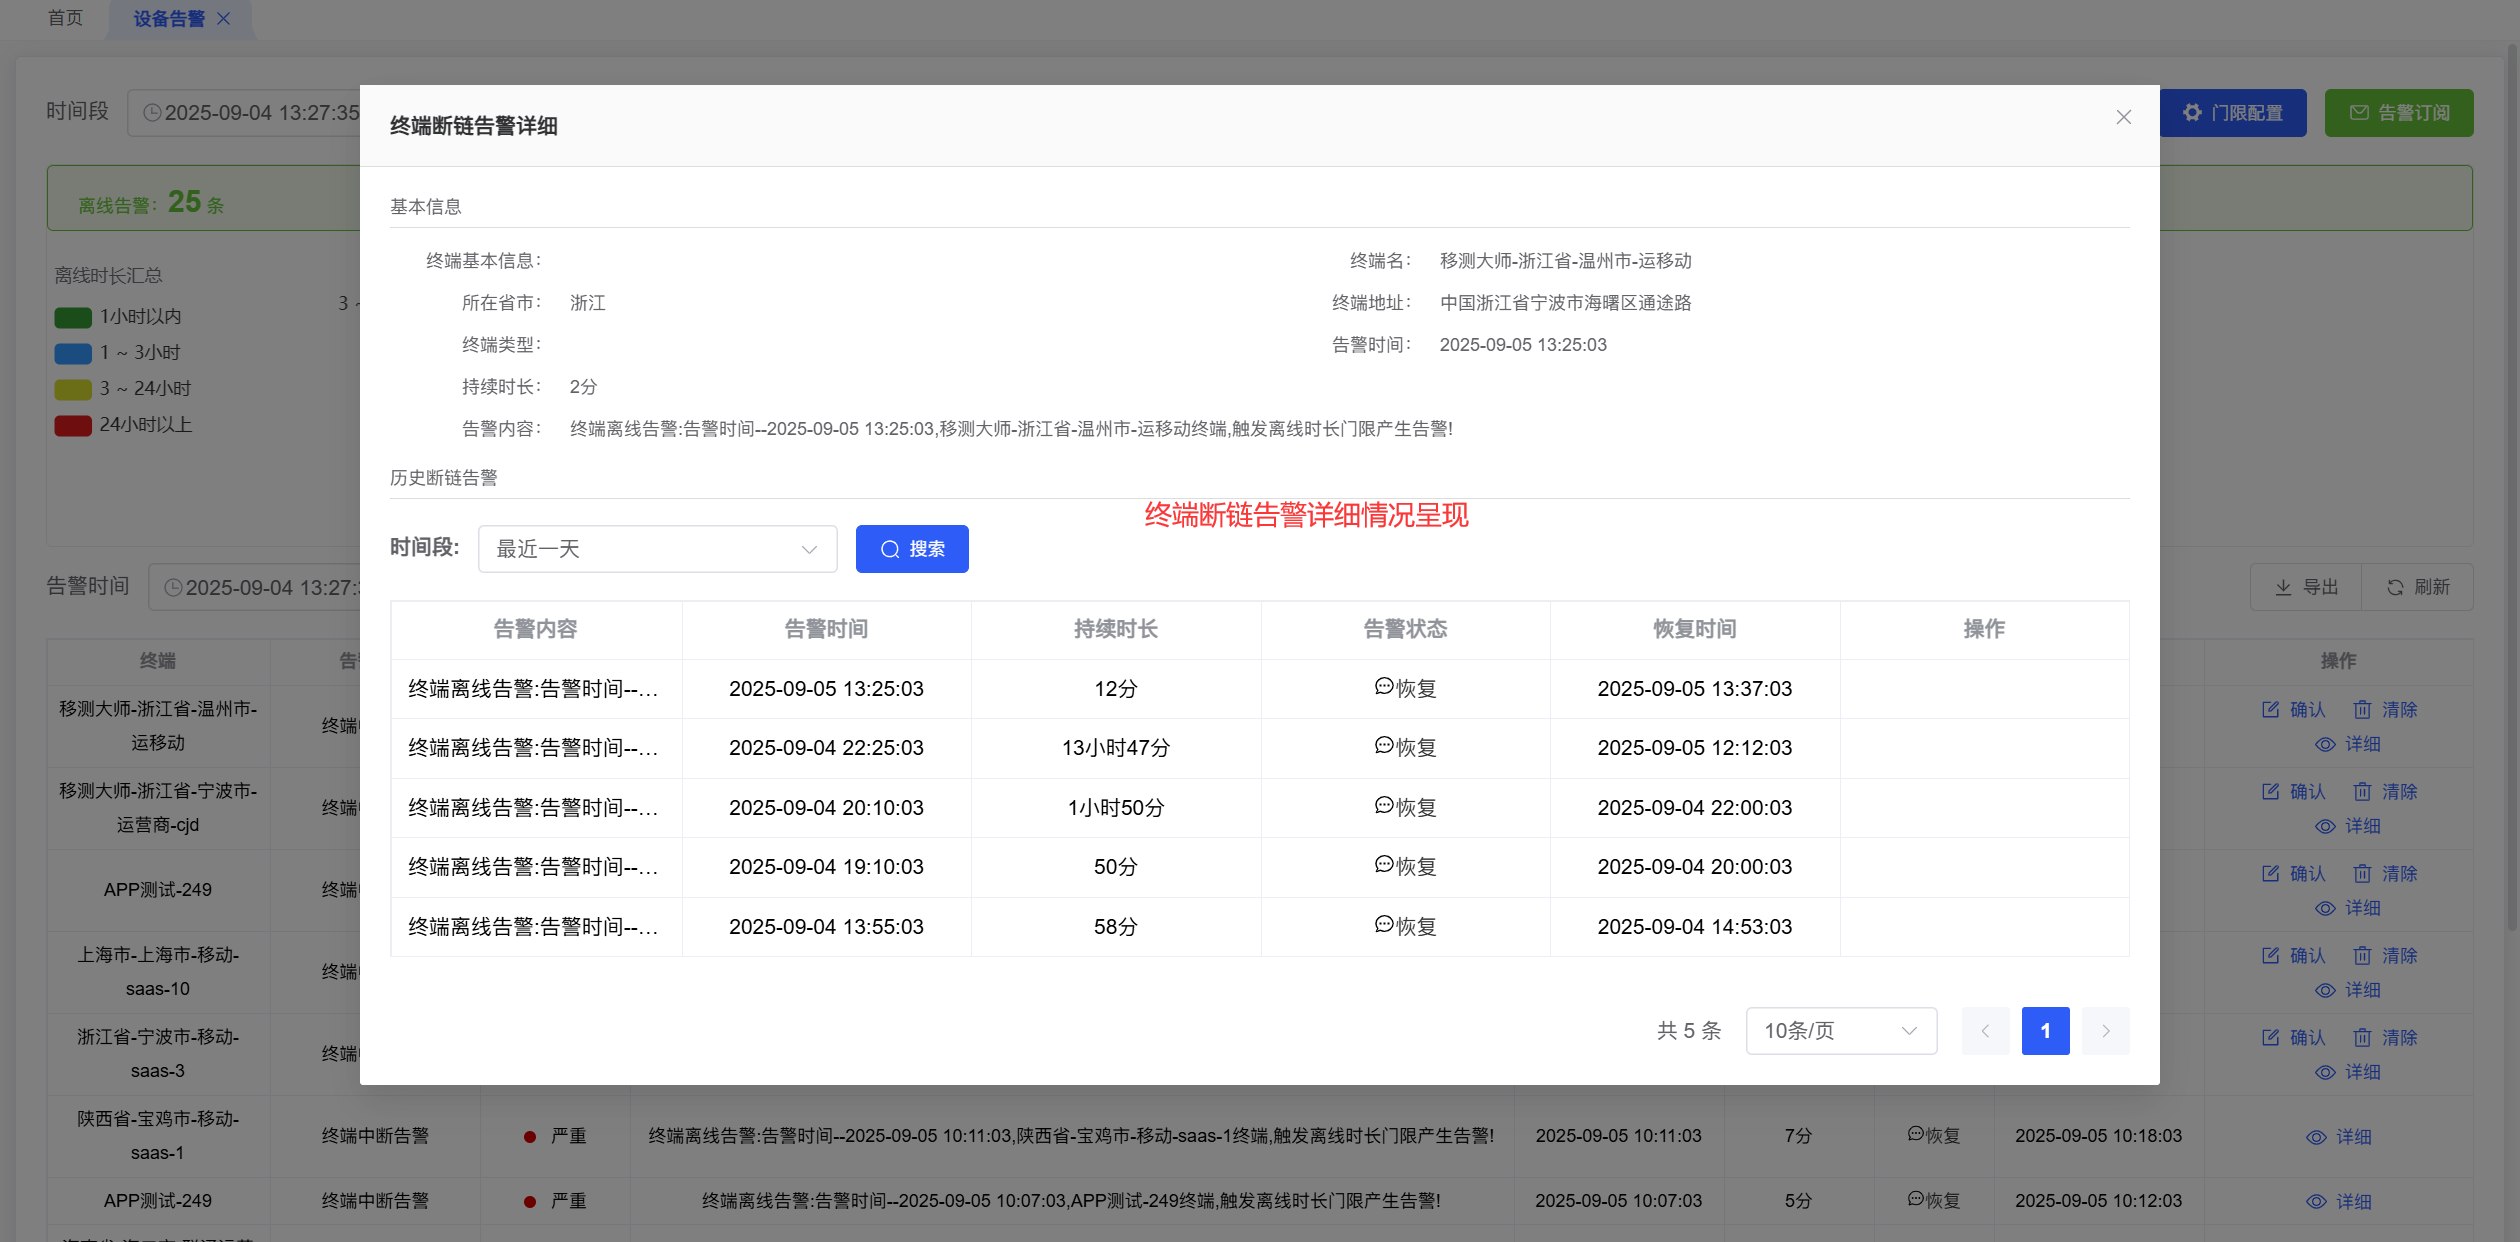This screenshot has width=2520, height=1242.
Task: Go to previous page arrow
Action: [1985, 1030]
